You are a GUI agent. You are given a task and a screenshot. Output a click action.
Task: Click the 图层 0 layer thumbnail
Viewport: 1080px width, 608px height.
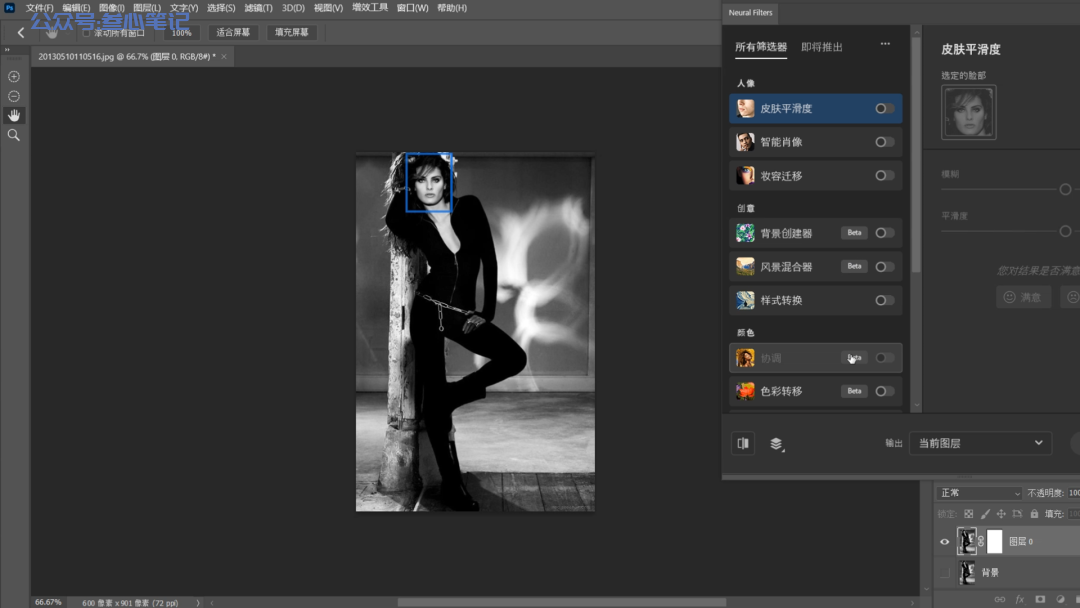[x=967, y=541]
